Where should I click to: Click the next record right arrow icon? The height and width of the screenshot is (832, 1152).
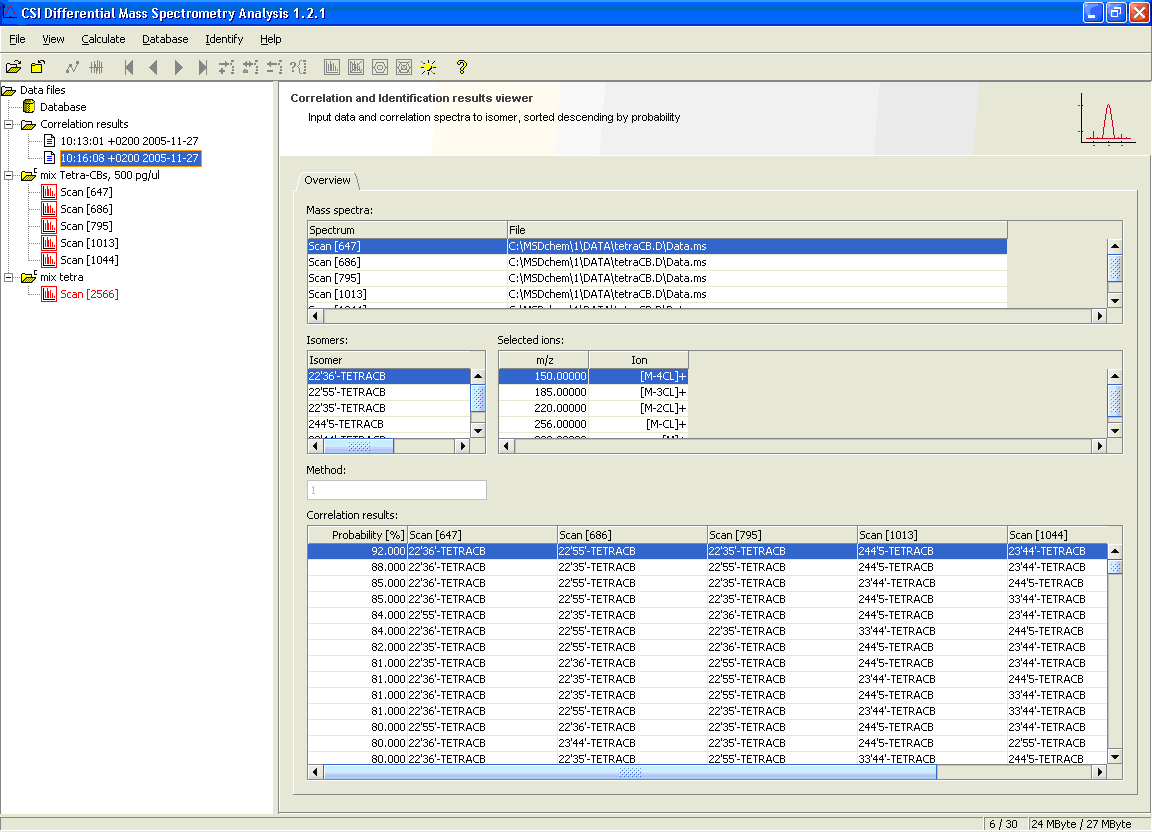(179, 67)
